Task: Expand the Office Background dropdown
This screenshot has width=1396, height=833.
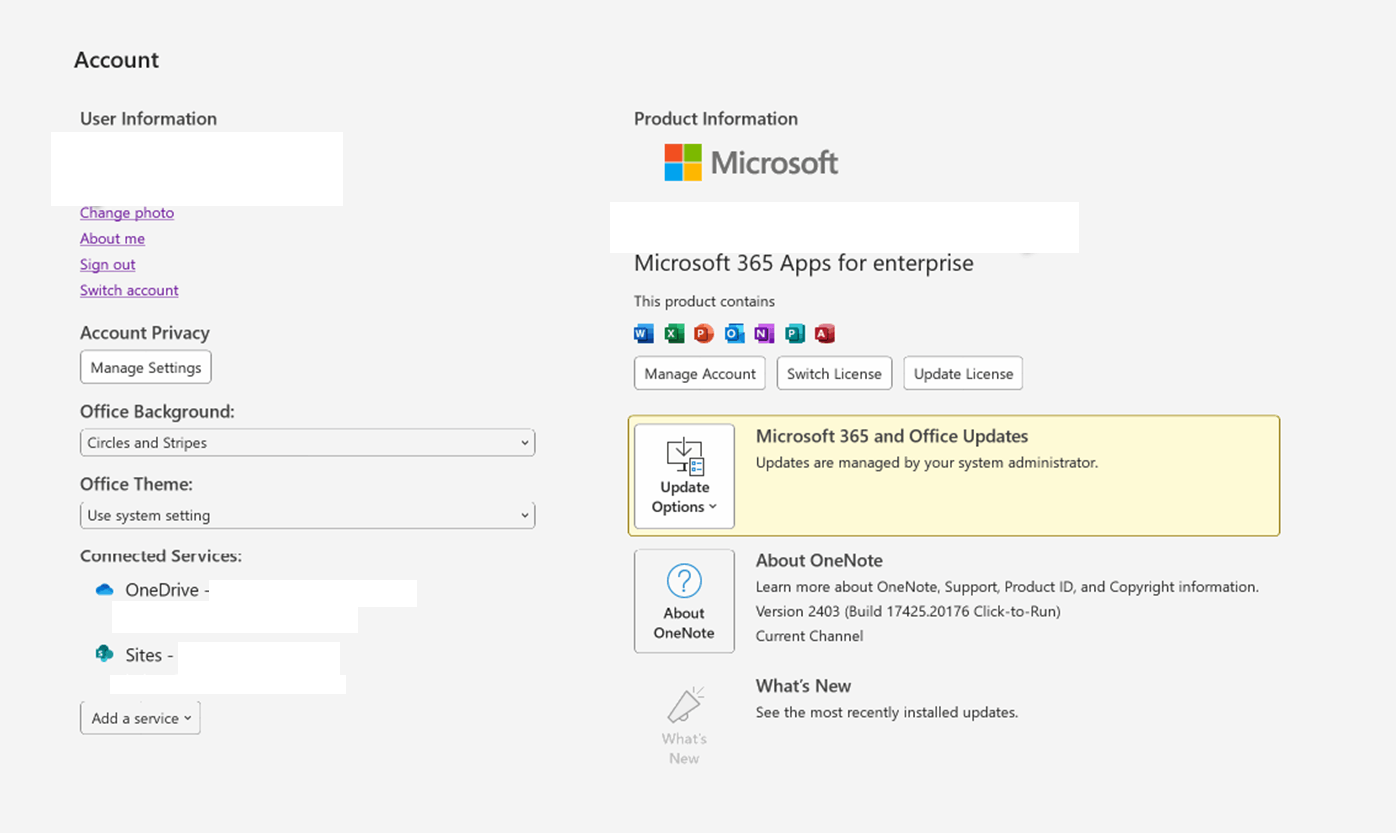Action: click(x=307, y=442)
